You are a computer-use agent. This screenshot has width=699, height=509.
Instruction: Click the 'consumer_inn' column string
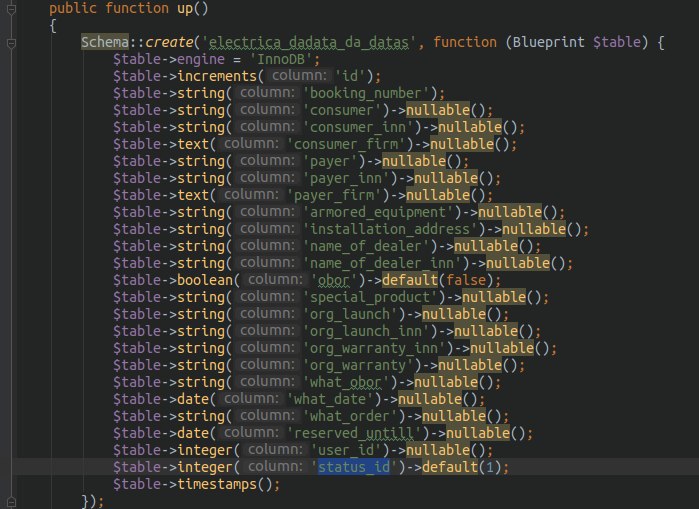358,127
